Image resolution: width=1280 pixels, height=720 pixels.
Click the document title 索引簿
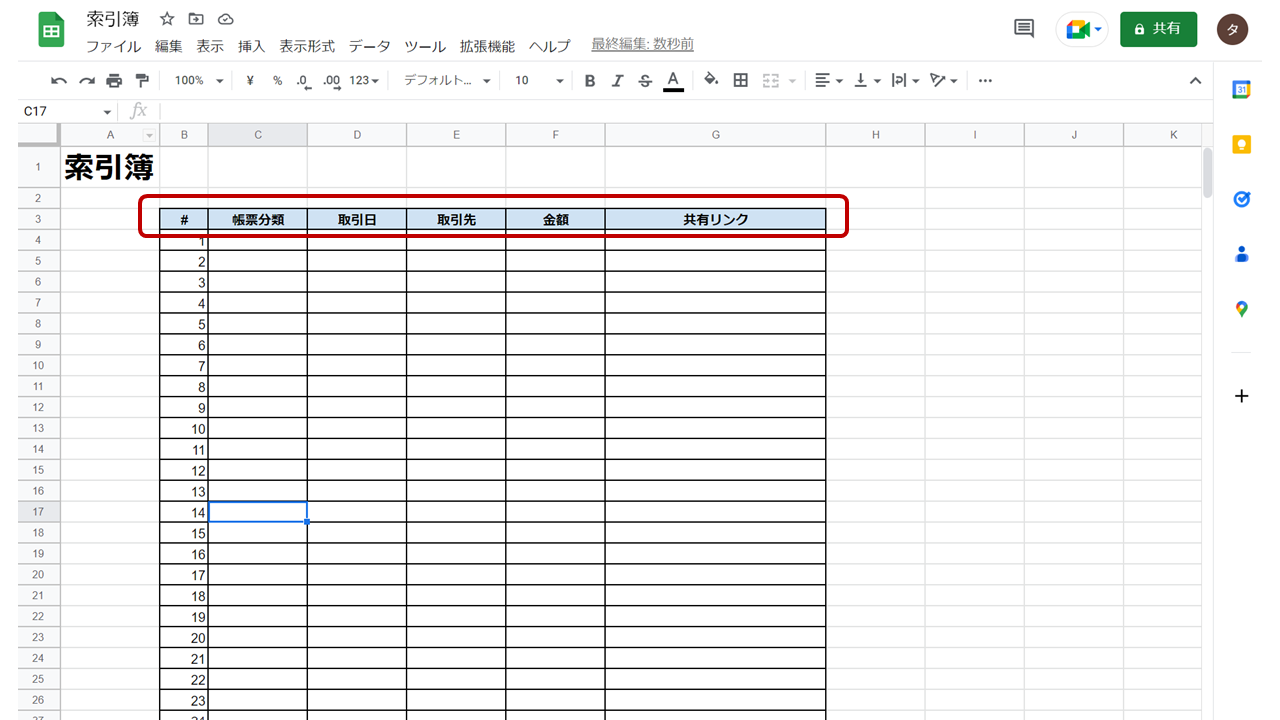113,19
